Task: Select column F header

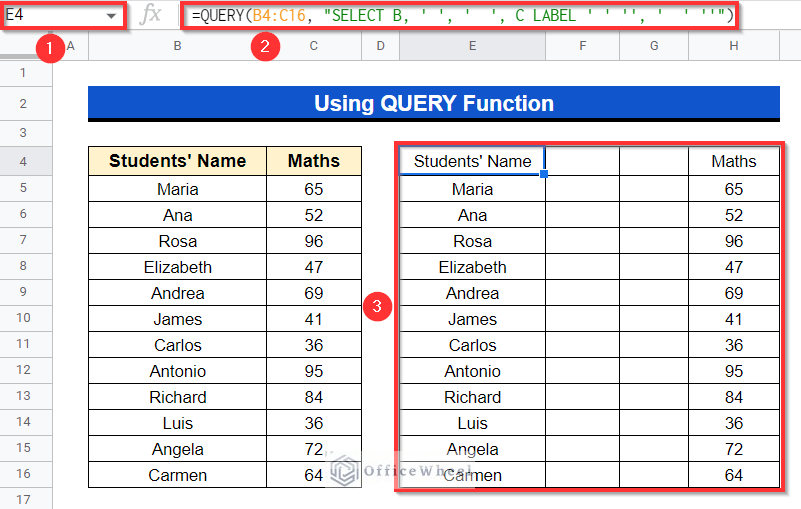Action: pos(582,46)
